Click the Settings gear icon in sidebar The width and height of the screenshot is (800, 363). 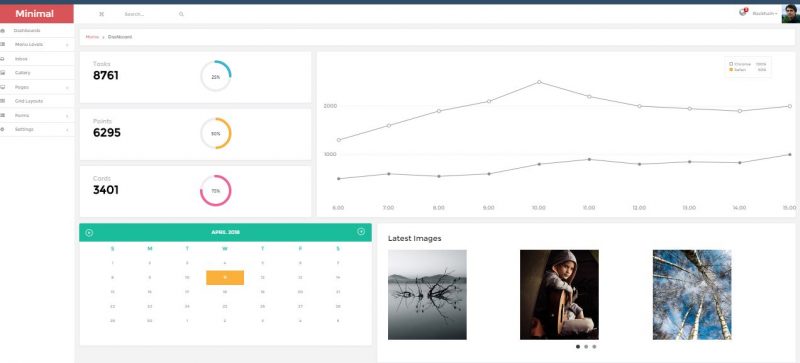(3, 129)
